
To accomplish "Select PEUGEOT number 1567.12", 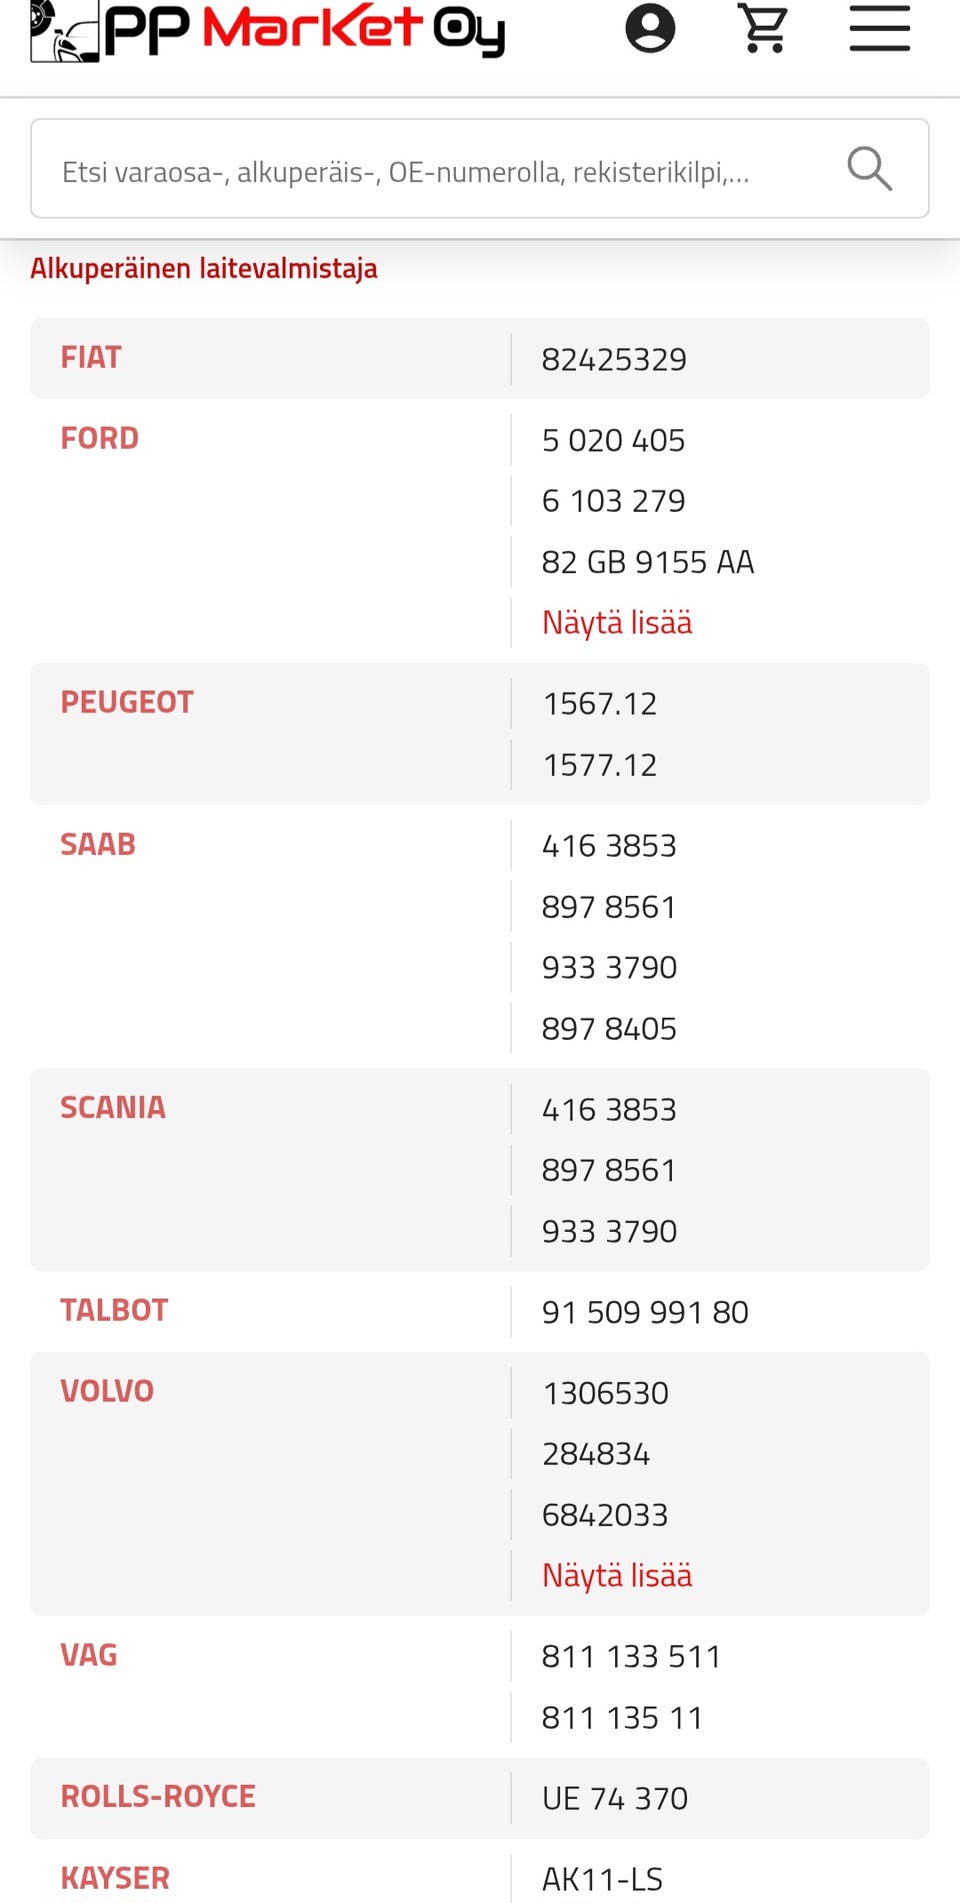I will coord(600,704).
